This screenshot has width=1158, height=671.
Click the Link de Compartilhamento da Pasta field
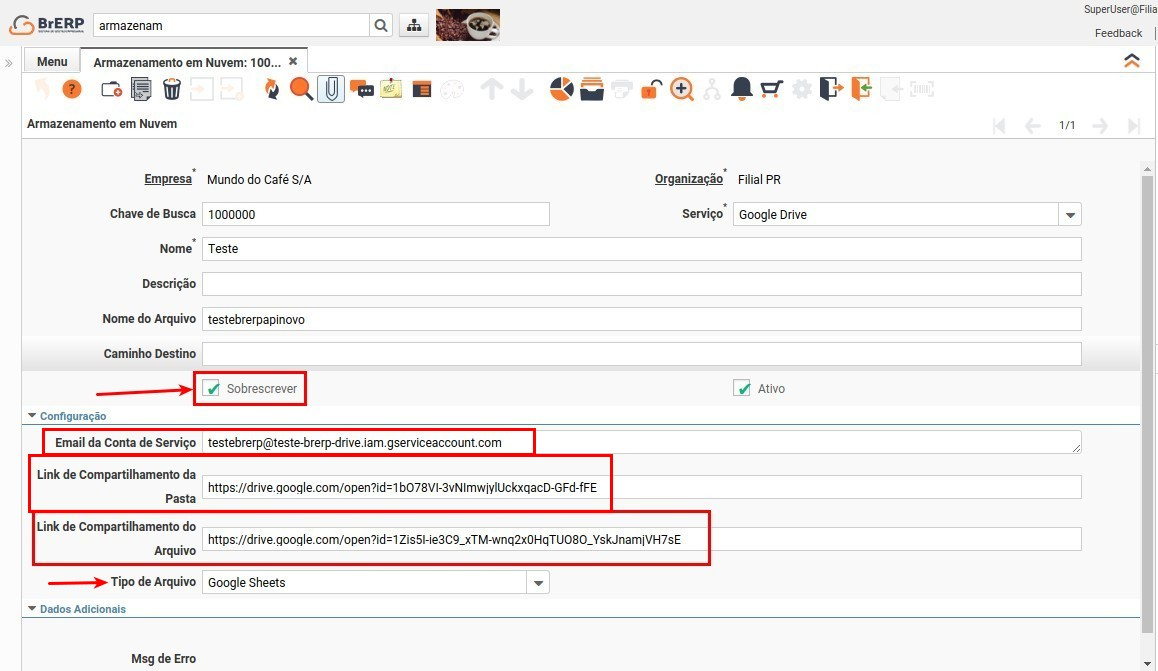click(641, 487)
